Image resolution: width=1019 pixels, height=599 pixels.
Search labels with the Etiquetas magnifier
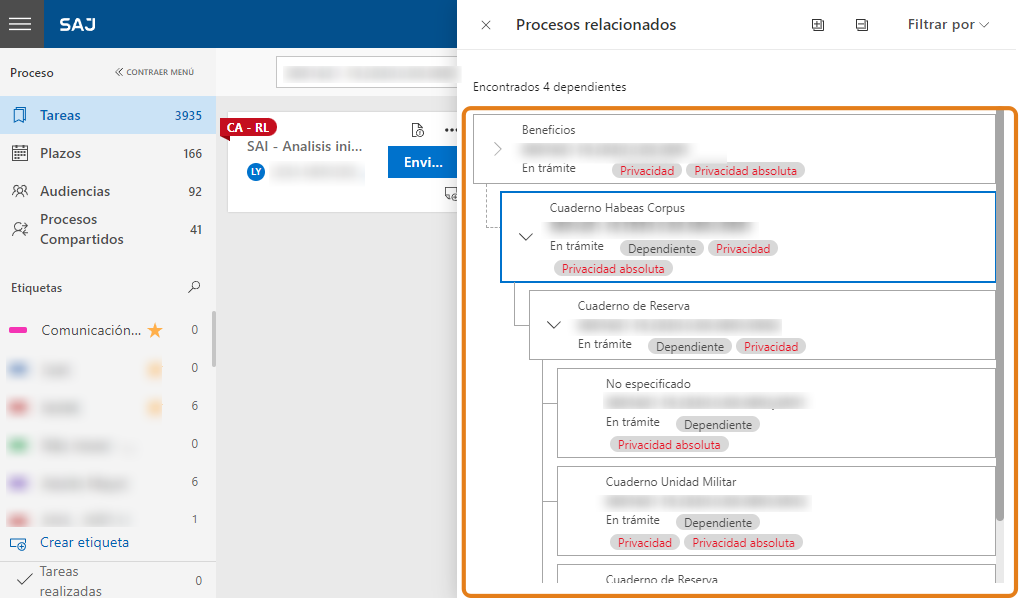coord(194,288)
